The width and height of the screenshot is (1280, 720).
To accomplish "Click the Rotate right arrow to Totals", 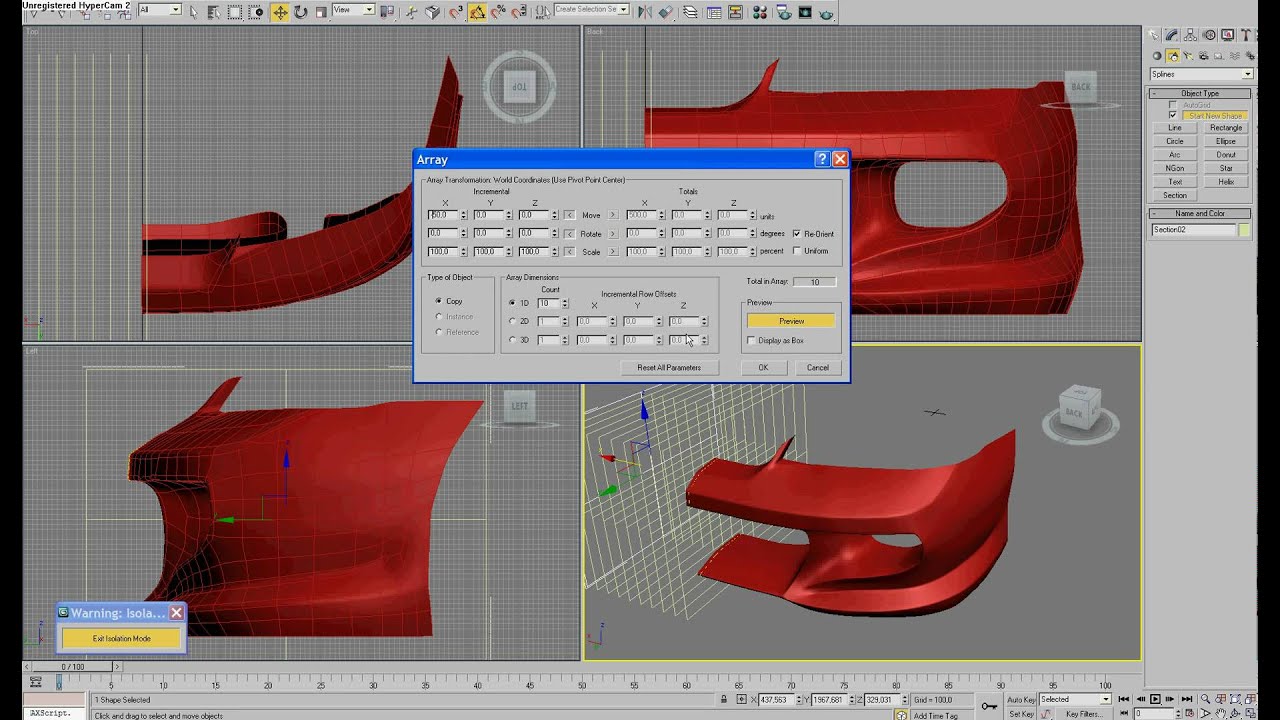I will pyautogui.click(x=613, y=234).
